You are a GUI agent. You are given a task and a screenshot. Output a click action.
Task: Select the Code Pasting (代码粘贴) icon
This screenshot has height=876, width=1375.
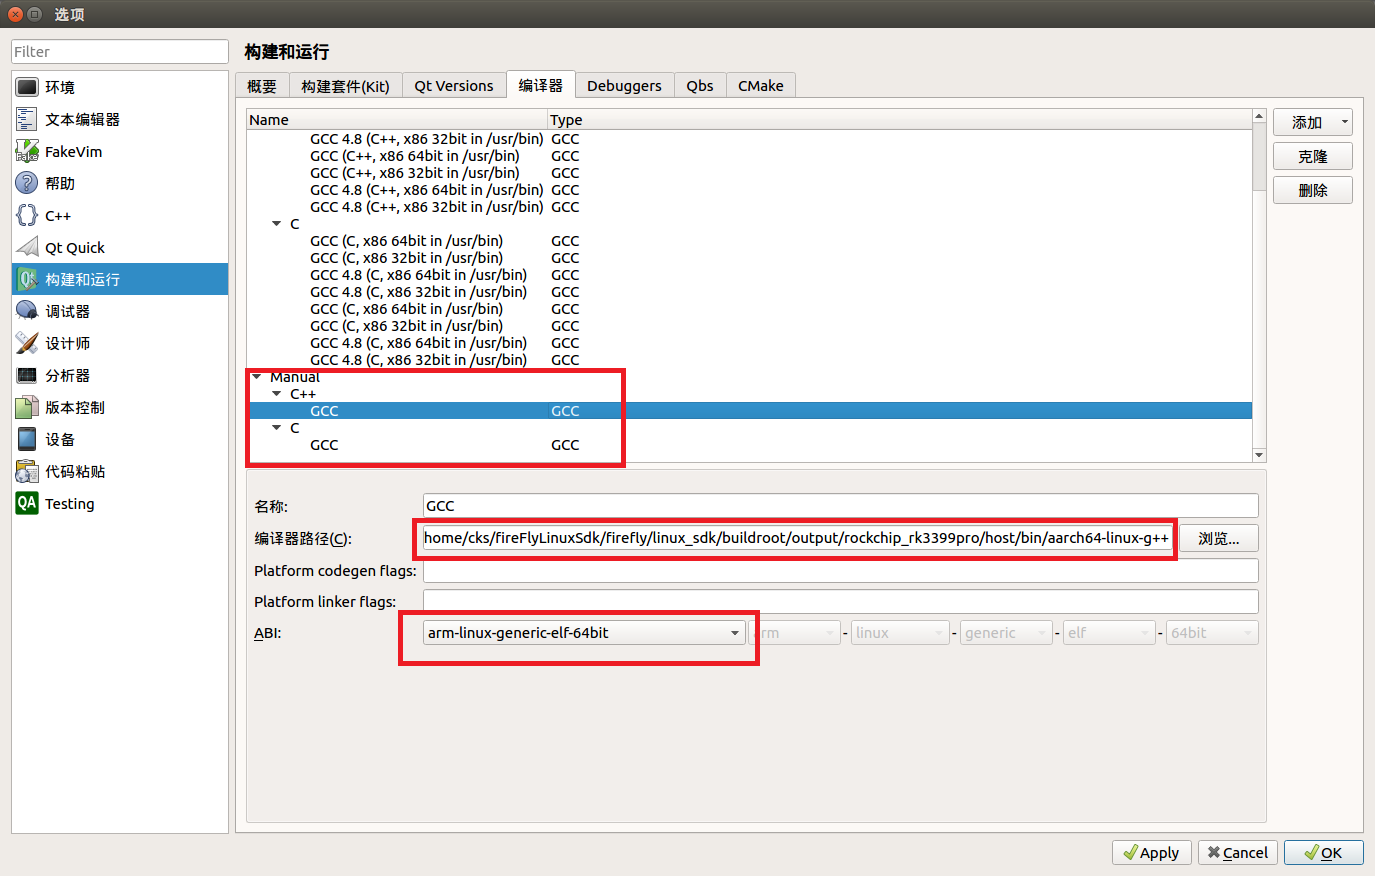click(x=27, y=471)
